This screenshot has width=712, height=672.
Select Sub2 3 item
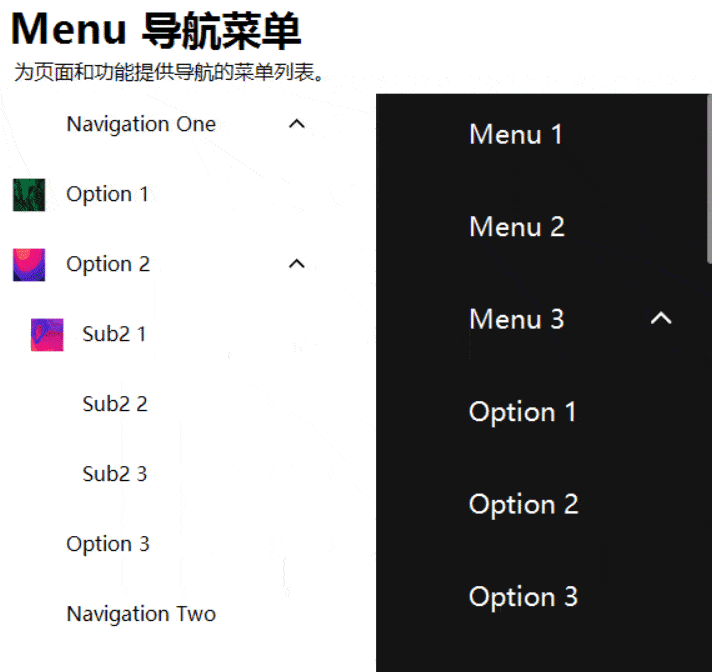114,474
